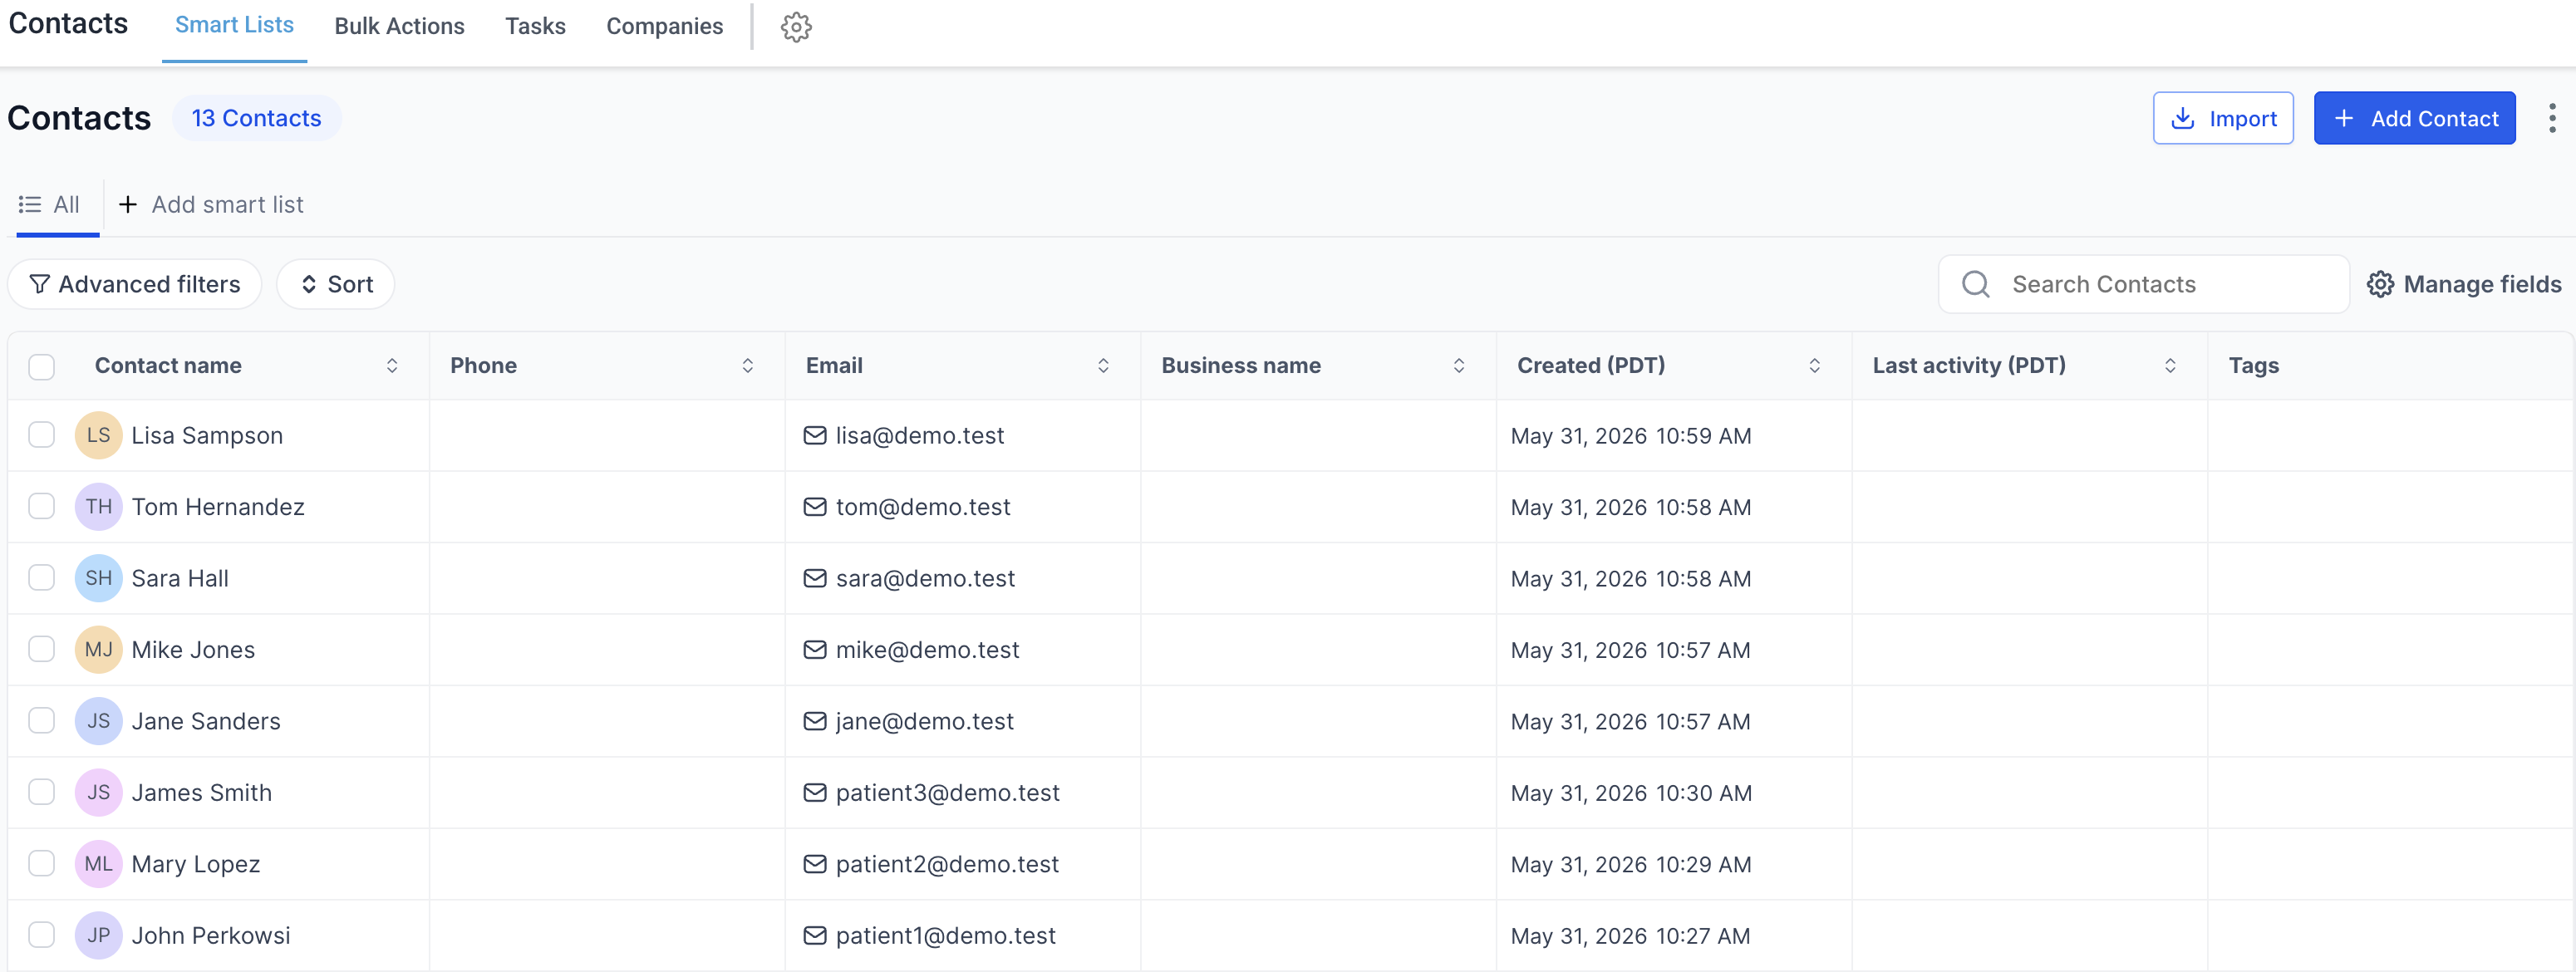Switch to the Smart Lists tab
Screen dimensions: 2576x972
click(234, 25)
